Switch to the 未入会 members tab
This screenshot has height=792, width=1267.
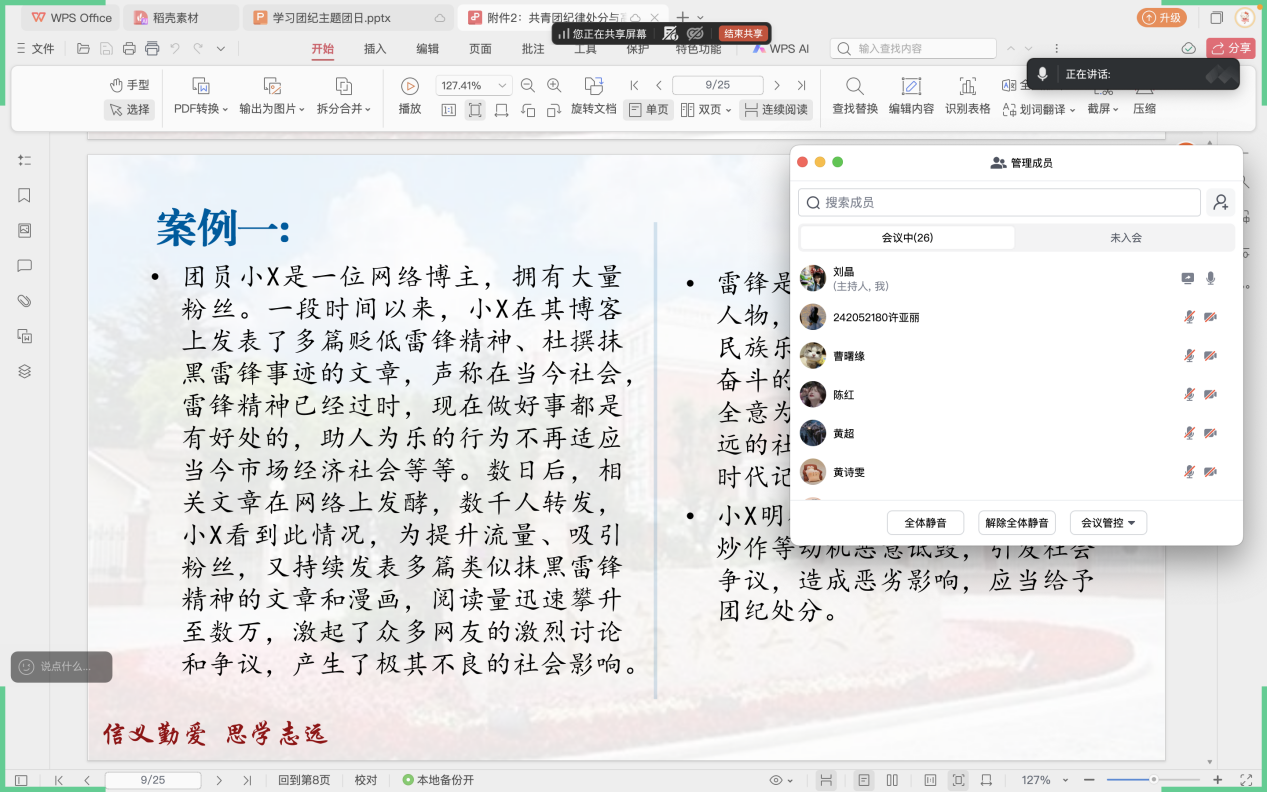click(x=1125, y=238)
